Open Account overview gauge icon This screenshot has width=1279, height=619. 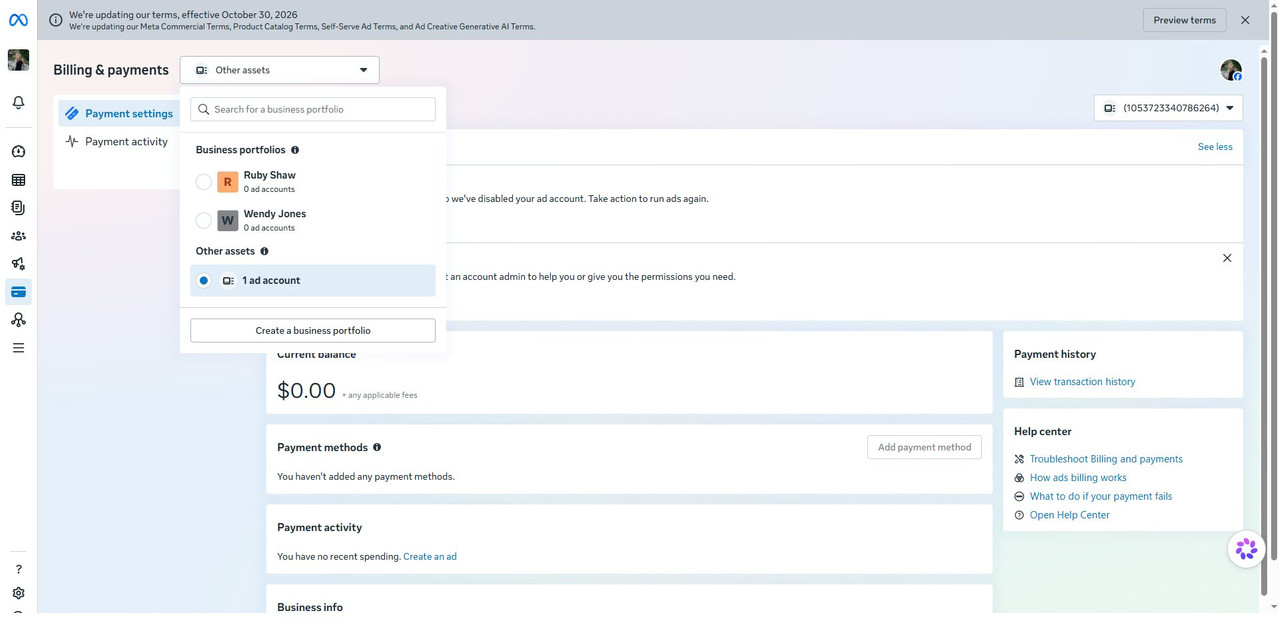tap(18, 152)
